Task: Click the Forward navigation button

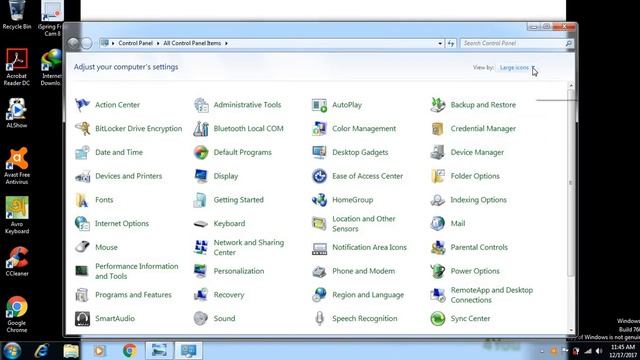Action: [x=87, y=43]
